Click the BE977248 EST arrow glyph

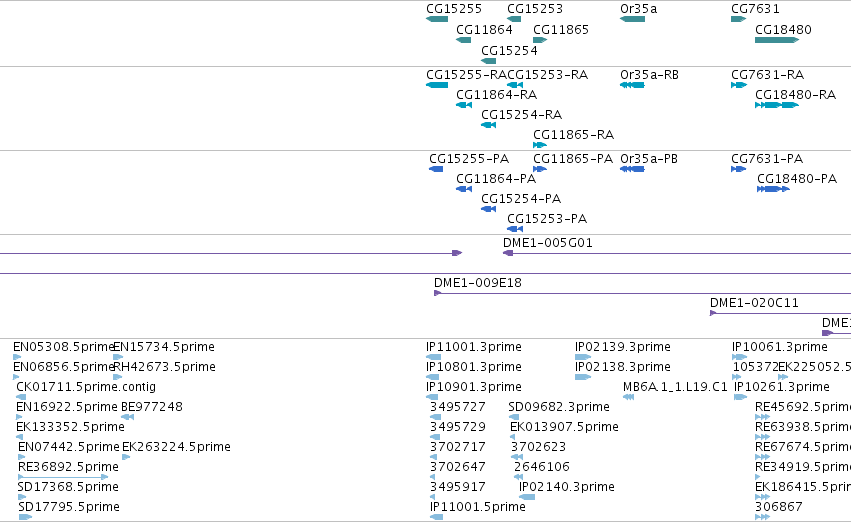point(128,417)
